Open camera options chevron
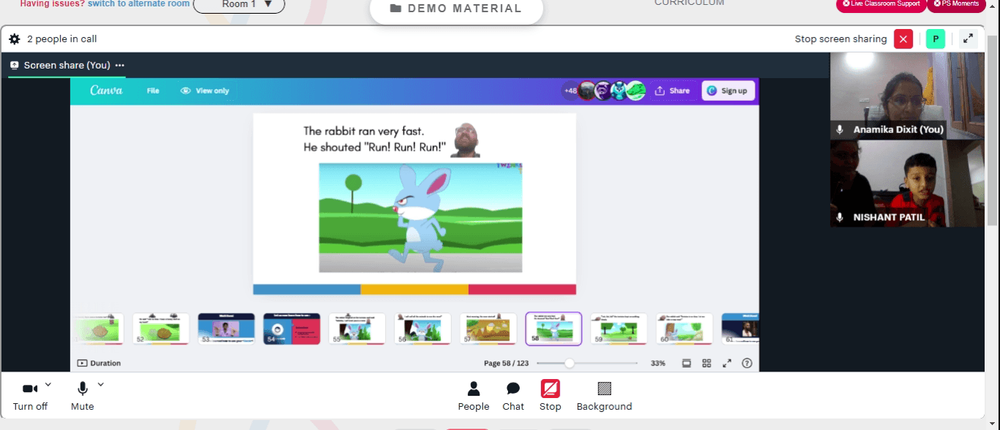 [48, 385]
